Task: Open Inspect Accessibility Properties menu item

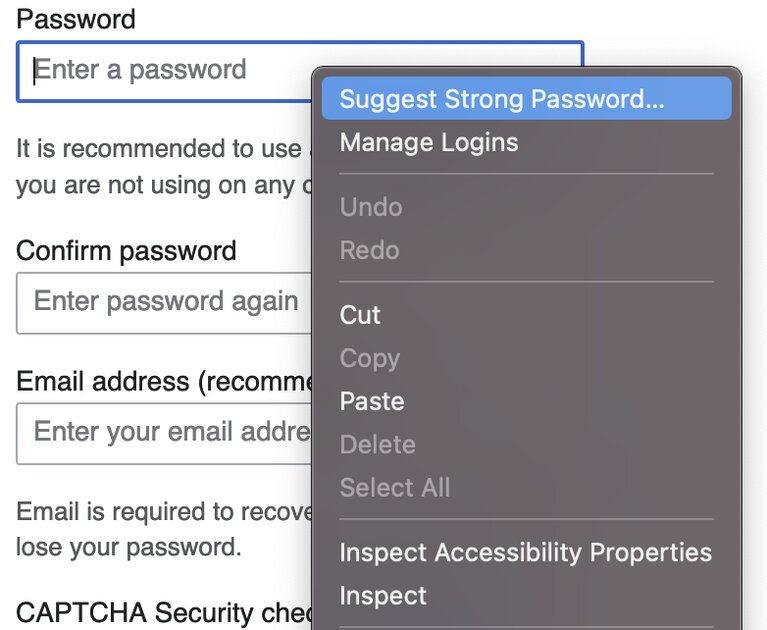Action: click(x=525, y=552)
